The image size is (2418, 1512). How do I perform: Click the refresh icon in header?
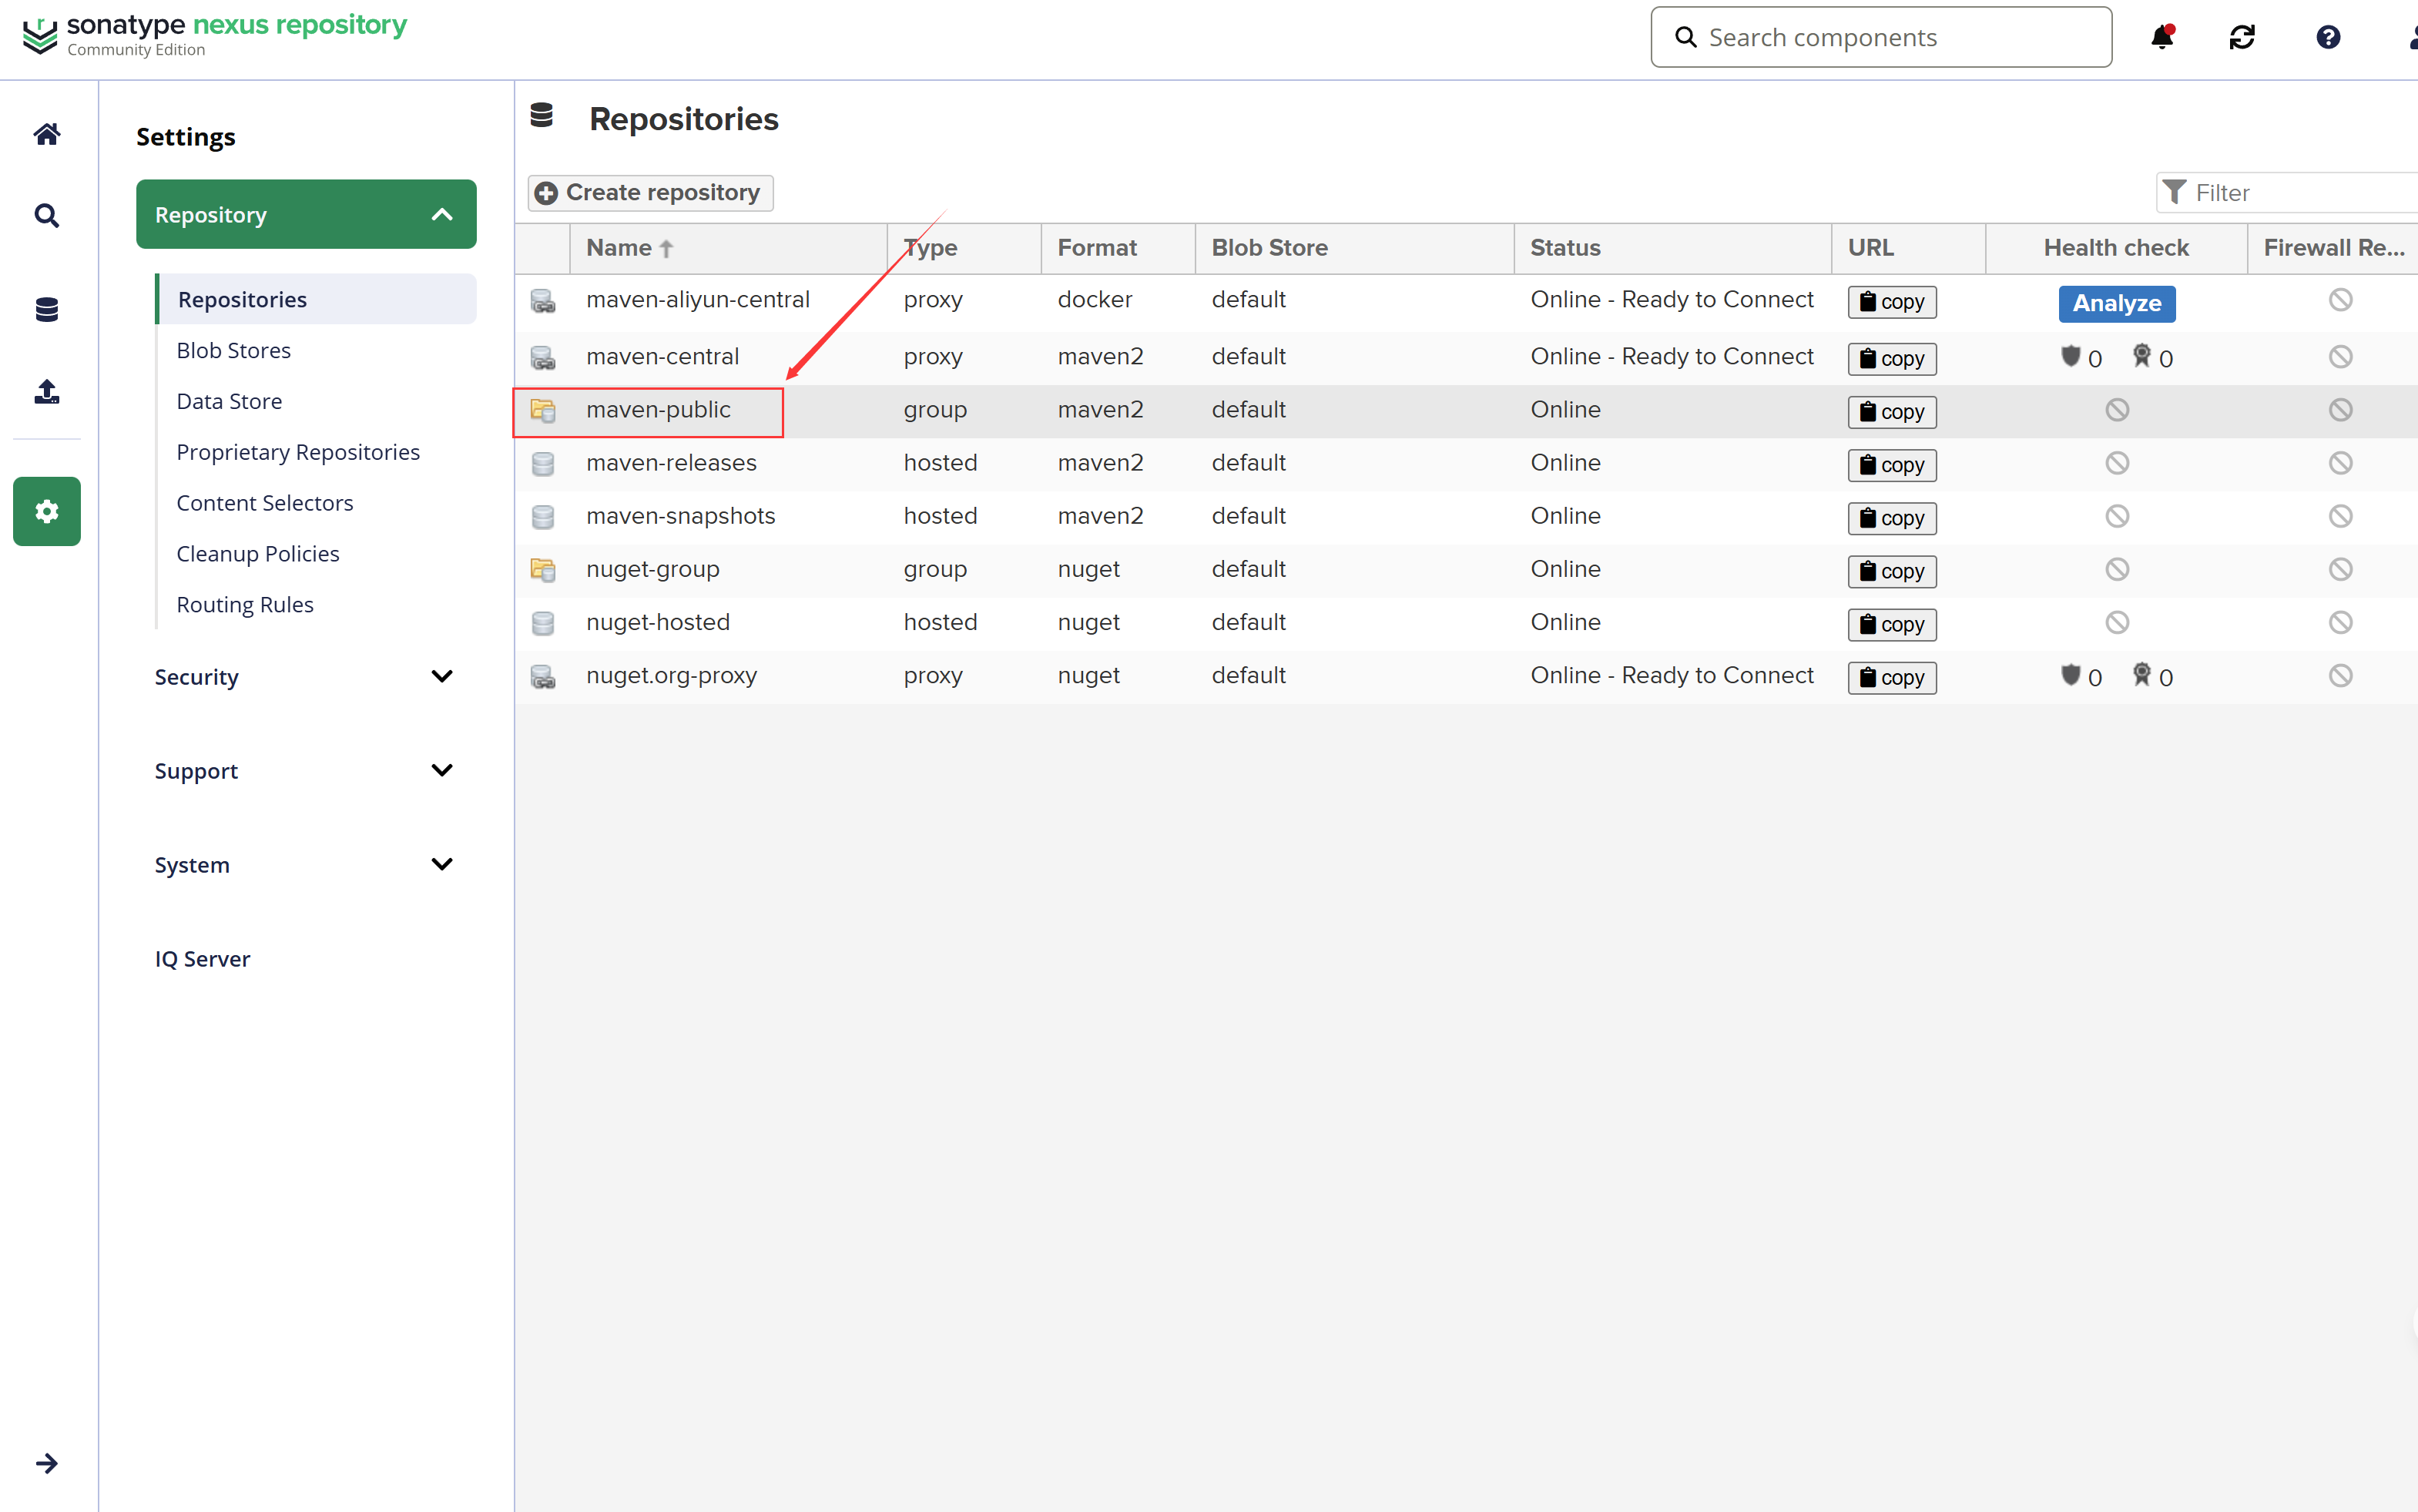point(2242,37)
